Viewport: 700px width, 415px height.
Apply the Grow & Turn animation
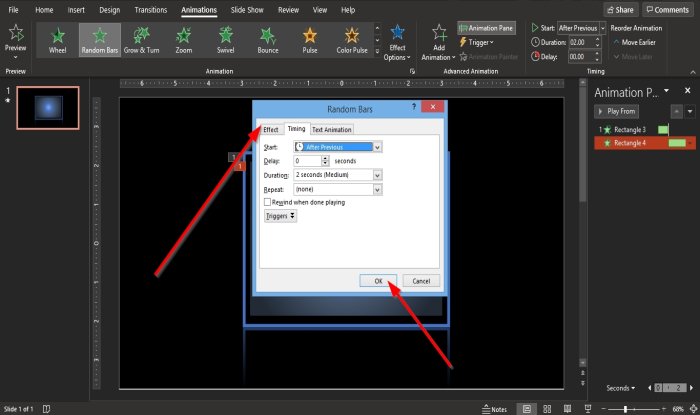pos(142,40)
